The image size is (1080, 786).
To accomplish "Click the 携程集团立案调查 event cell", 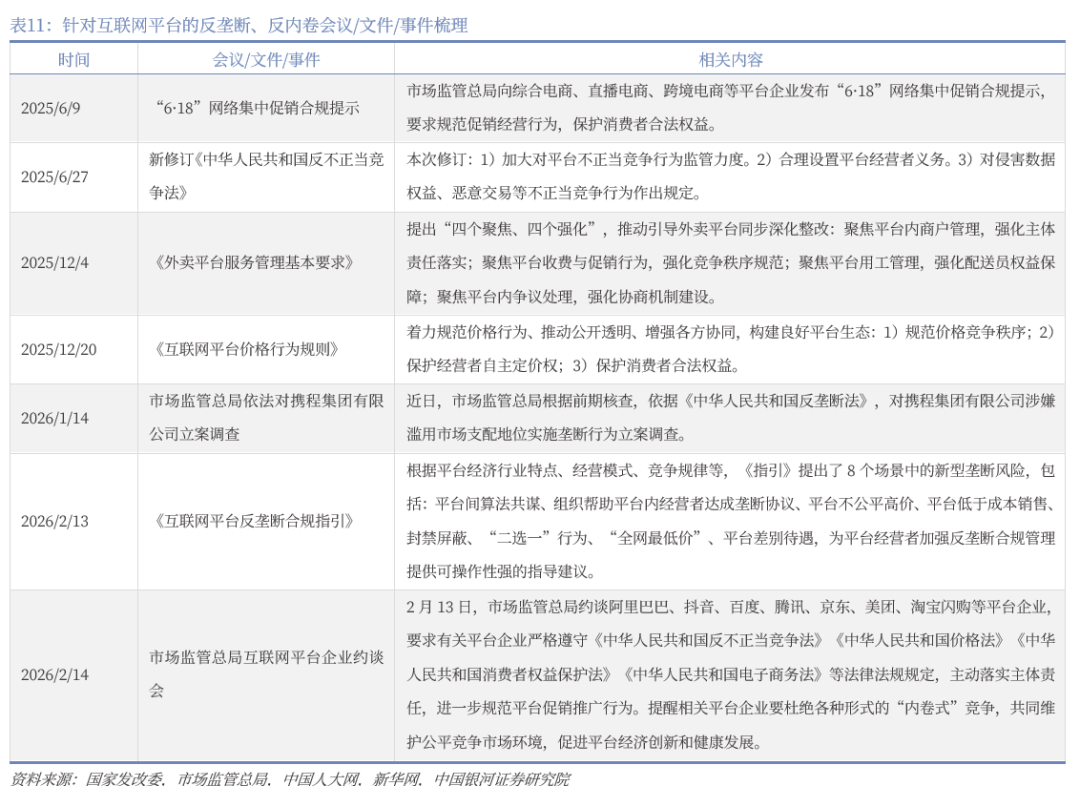I will pos(266,418).
